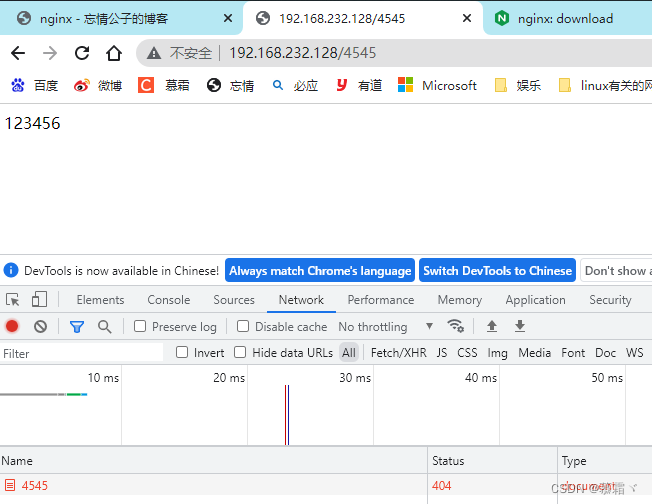Open network search magnifier icon
Screen dimensions: 652x504
point(104,327)
